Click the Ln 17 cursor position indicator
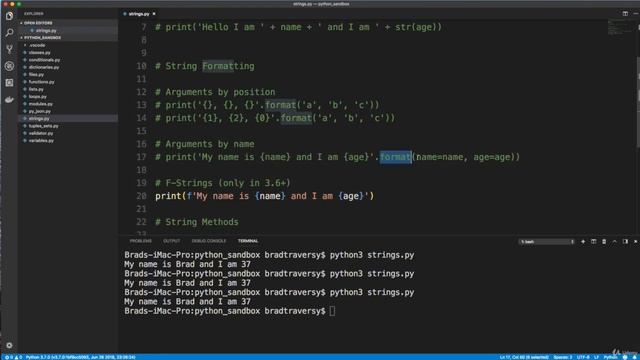This screenshot has height=360, width=640. 524,357
